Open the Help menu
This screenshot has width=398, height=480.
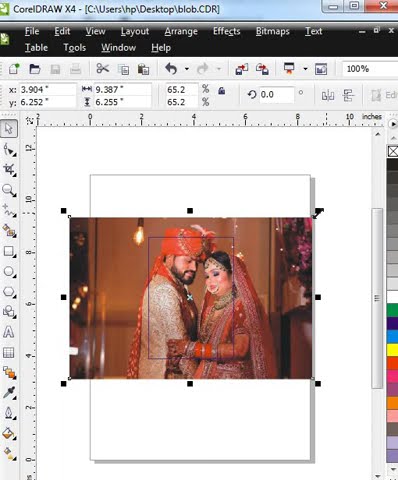tap(161, 48)
